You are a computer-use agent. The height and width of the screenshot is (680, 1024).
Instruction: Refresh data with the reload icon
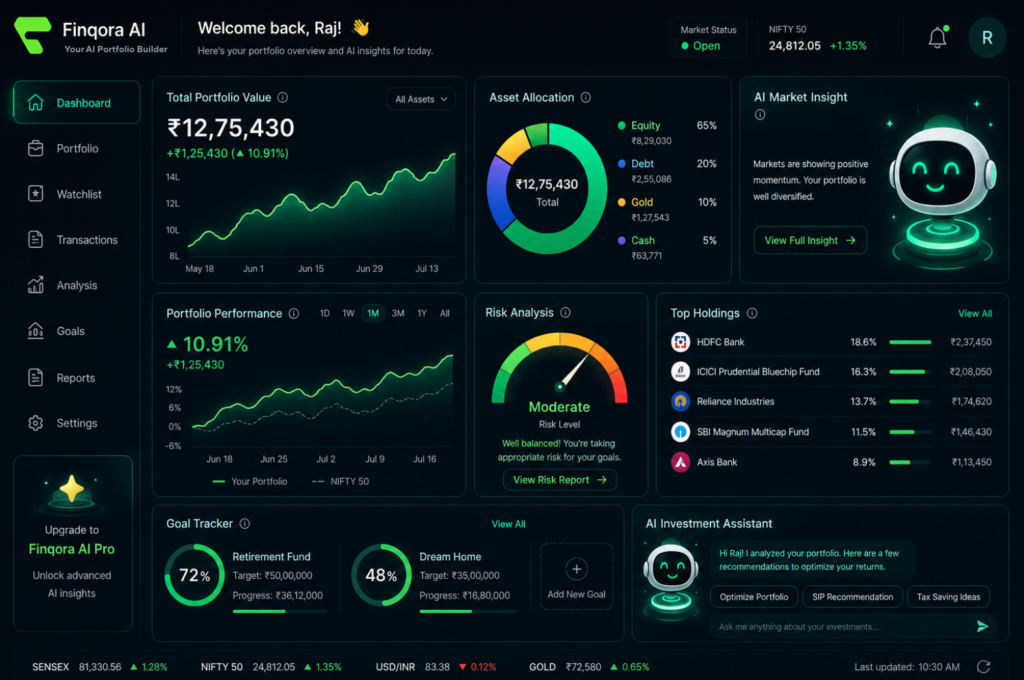[x=984, y=667]
